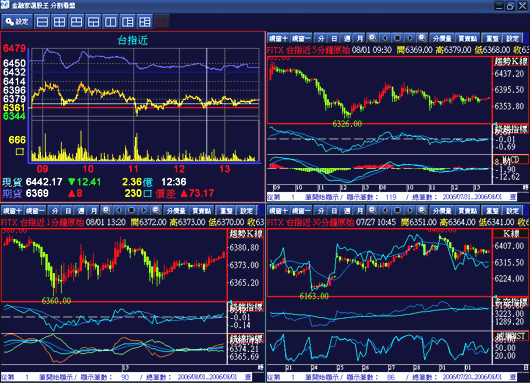
Task: Switch 1-minute chart to 日 daily period
Action: click(68, 211)
